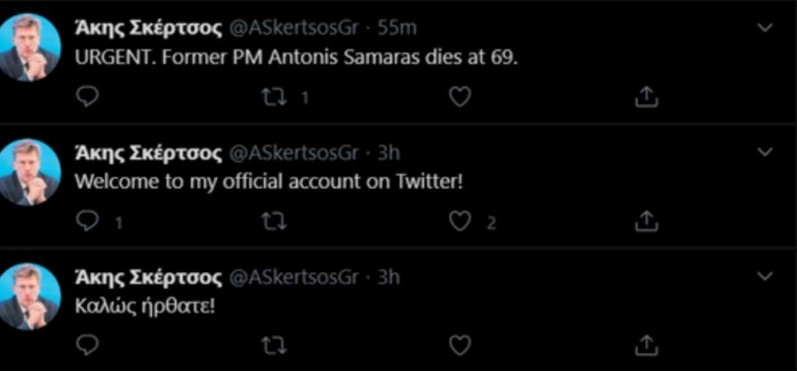
Task: Open Άκης Σκέρτσος name on first tweet
Action: point(148,29)
